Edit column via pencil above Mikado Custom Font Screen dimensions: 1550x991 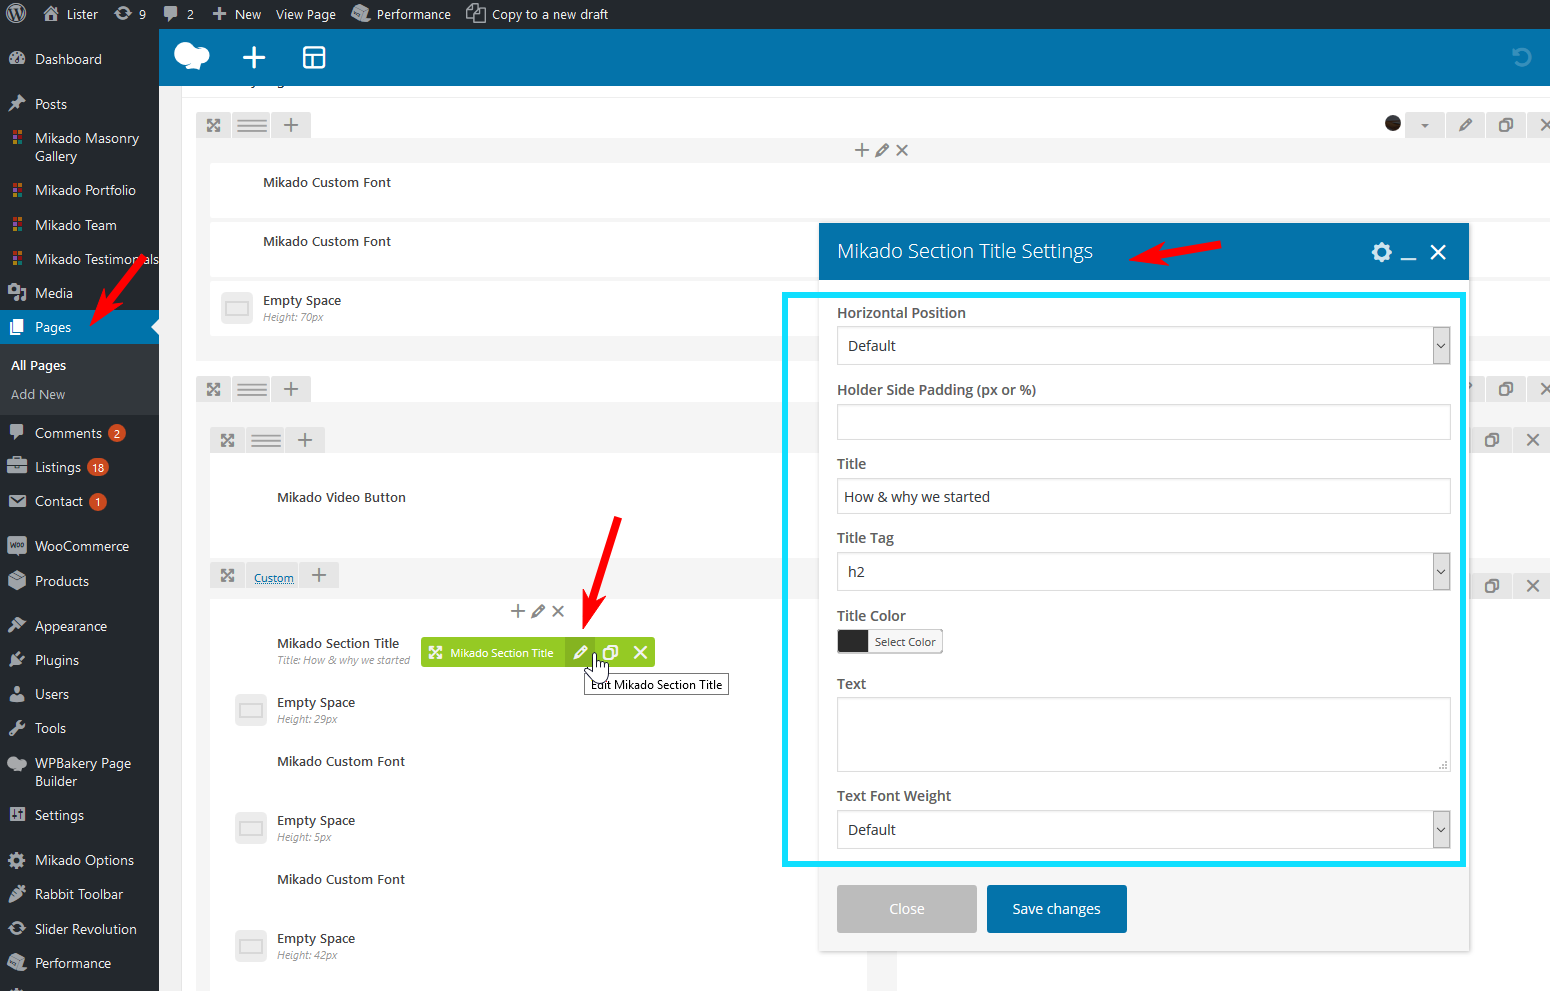point(882,150)
